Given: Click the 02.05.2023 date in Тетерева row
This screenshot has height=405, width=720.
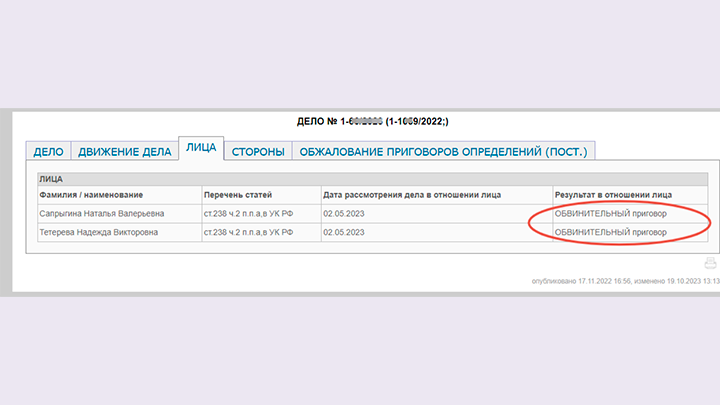Looking at the screenshot, I should pyautogui.click(x=345, y=232).
